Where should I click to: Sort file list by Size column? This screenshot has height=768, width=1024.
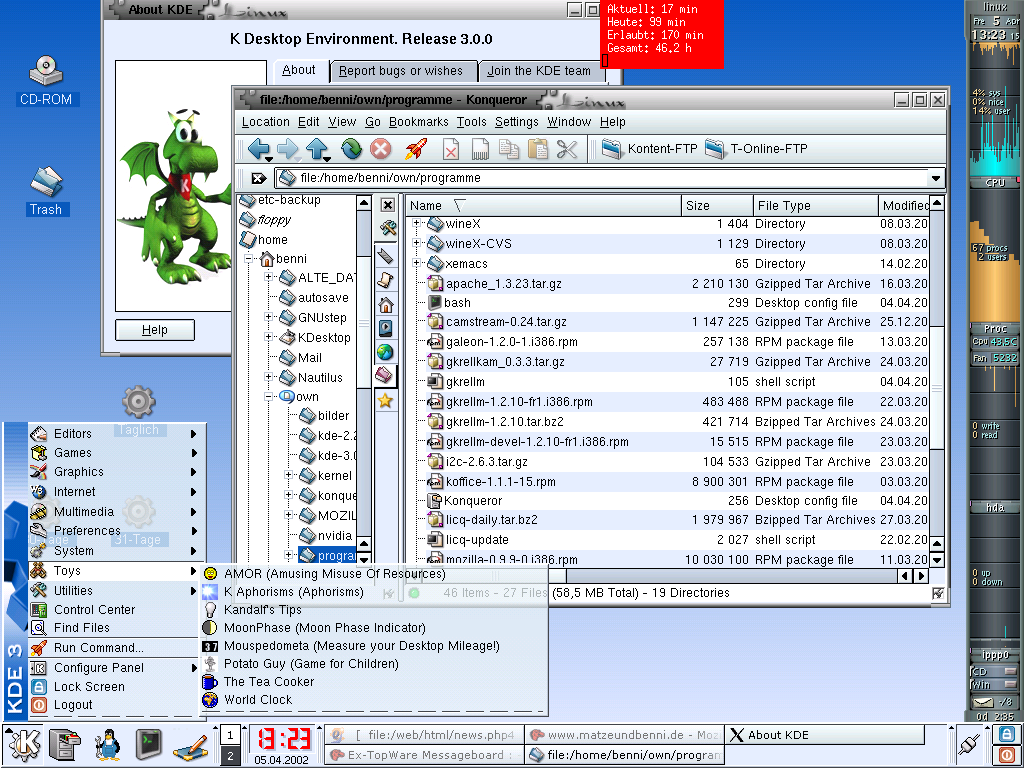(716, 205)
